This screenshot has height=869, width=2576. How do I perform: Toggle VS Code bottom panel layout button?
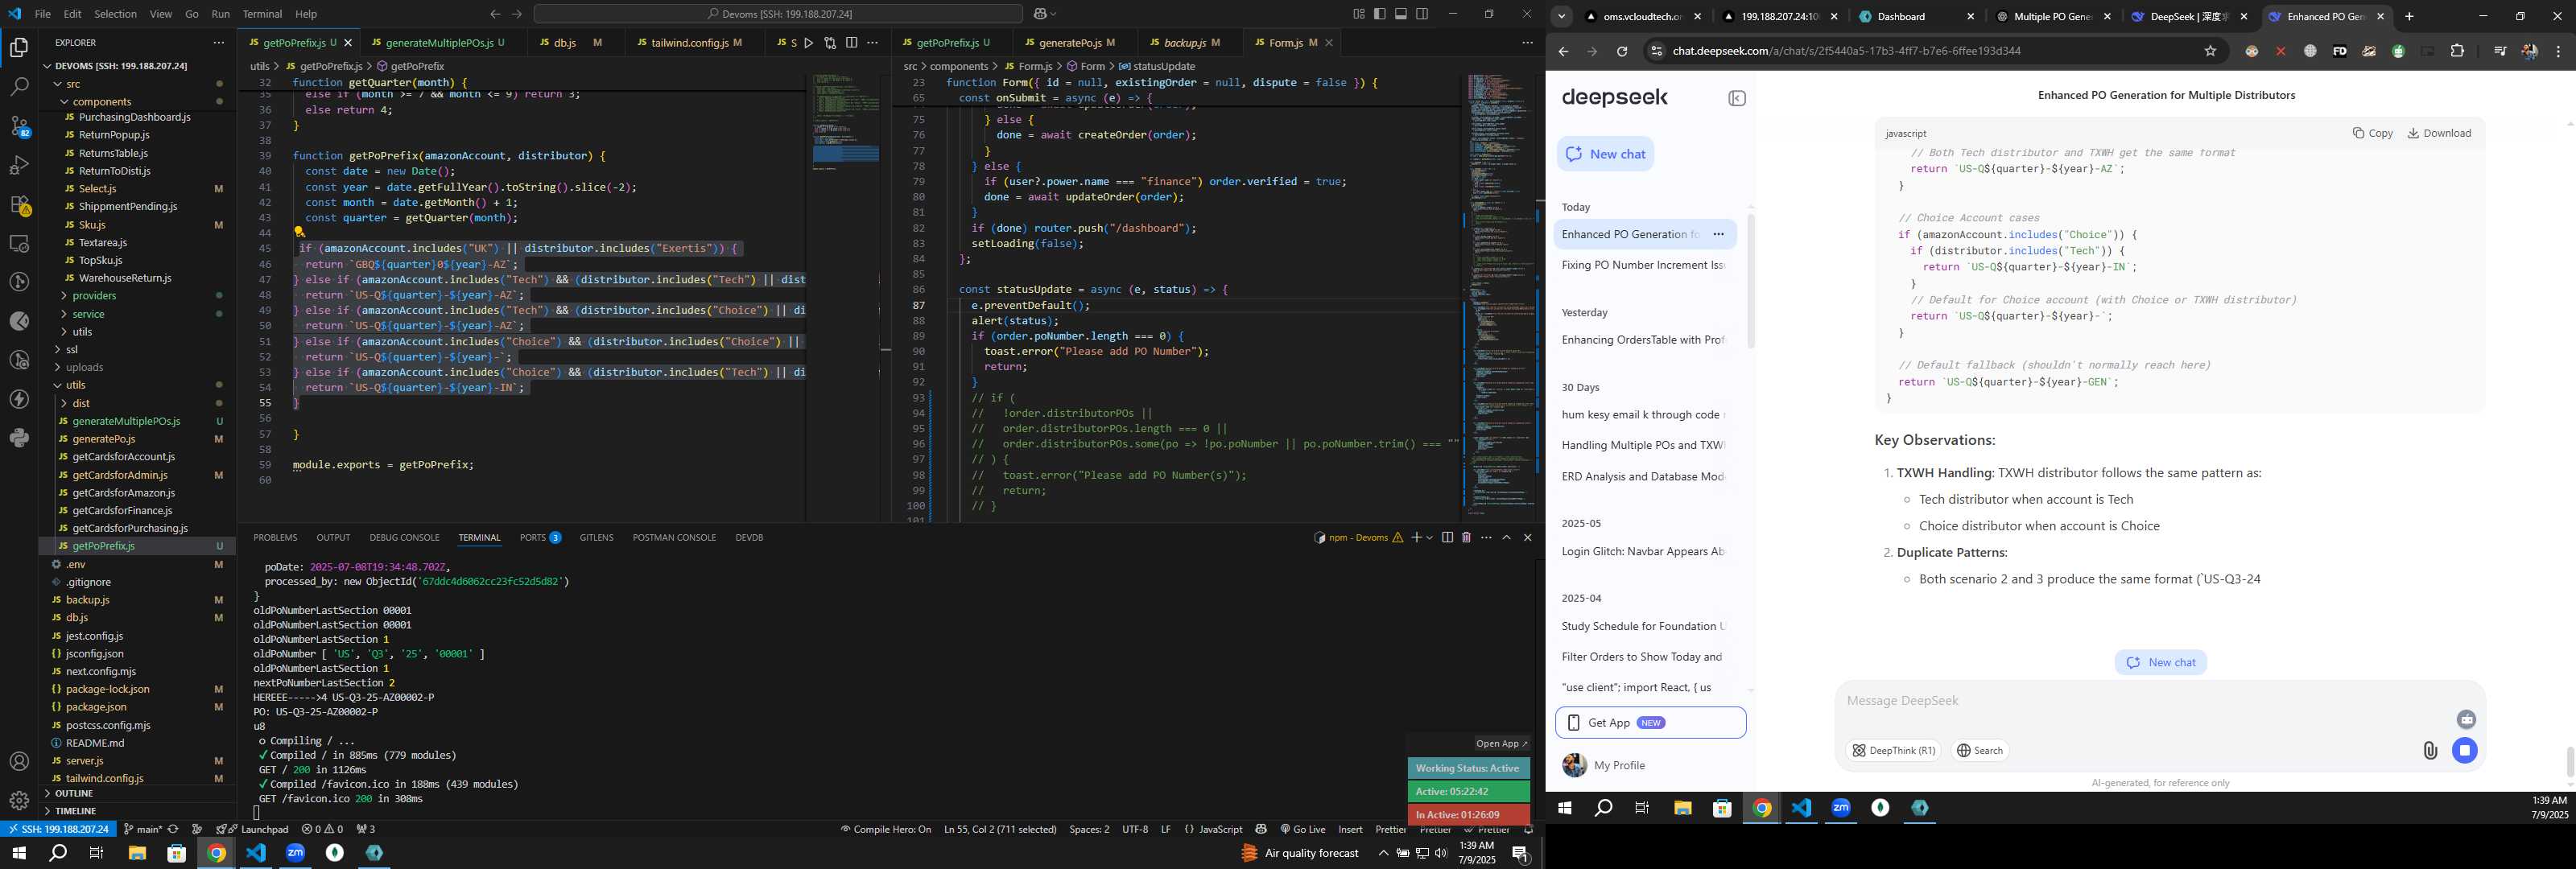click(x=1401, y=14)
